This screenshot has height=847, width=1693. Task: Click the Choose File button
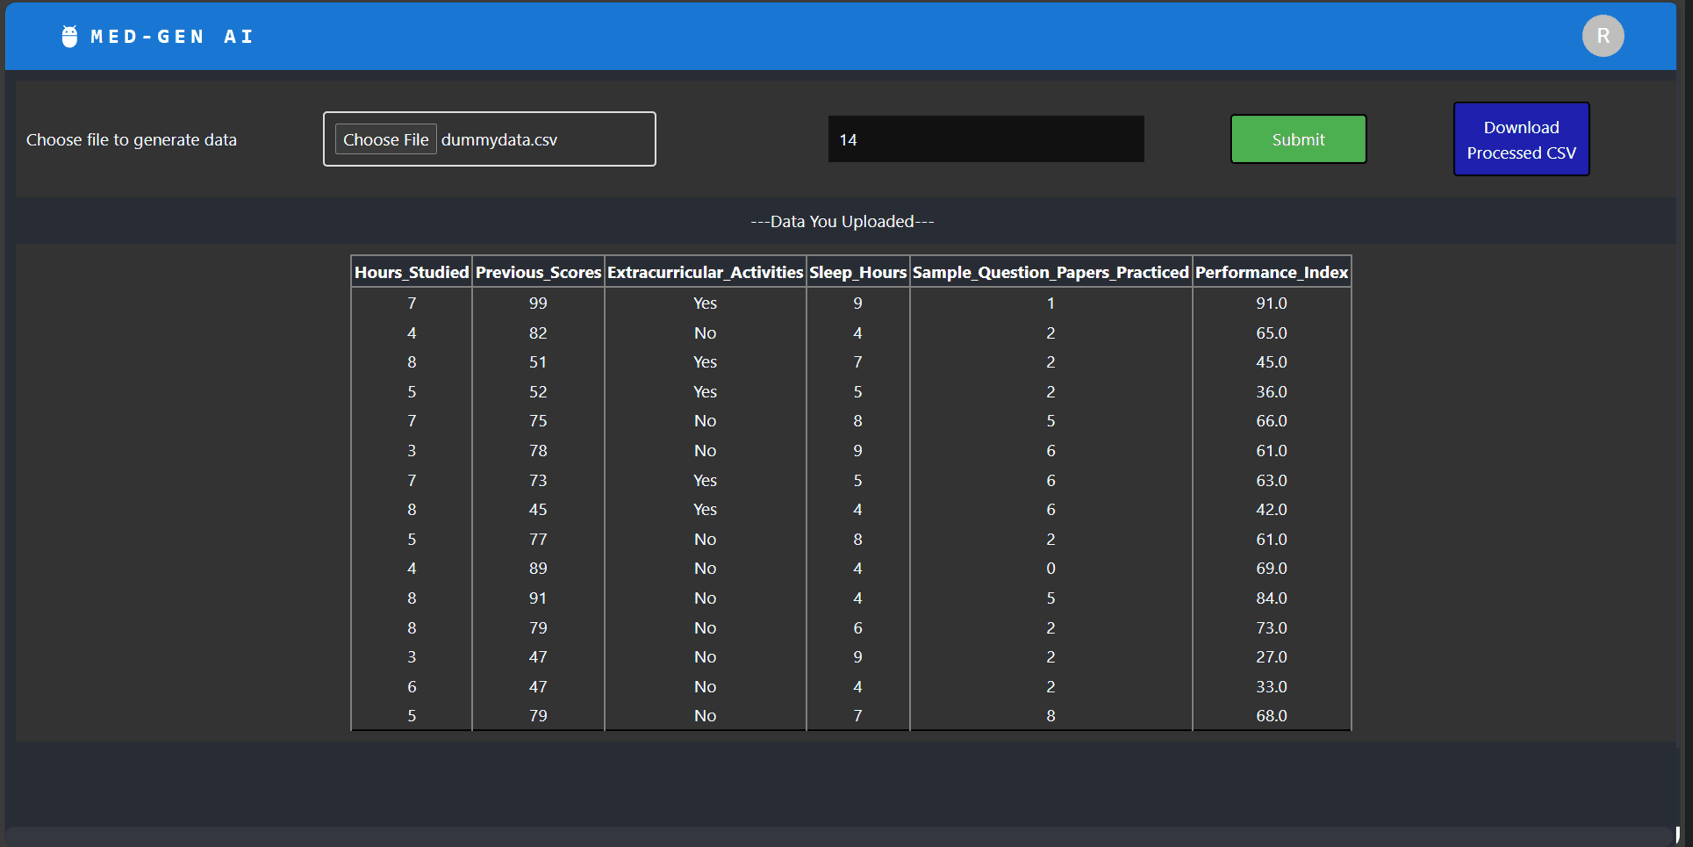click(x=385, y=139)
